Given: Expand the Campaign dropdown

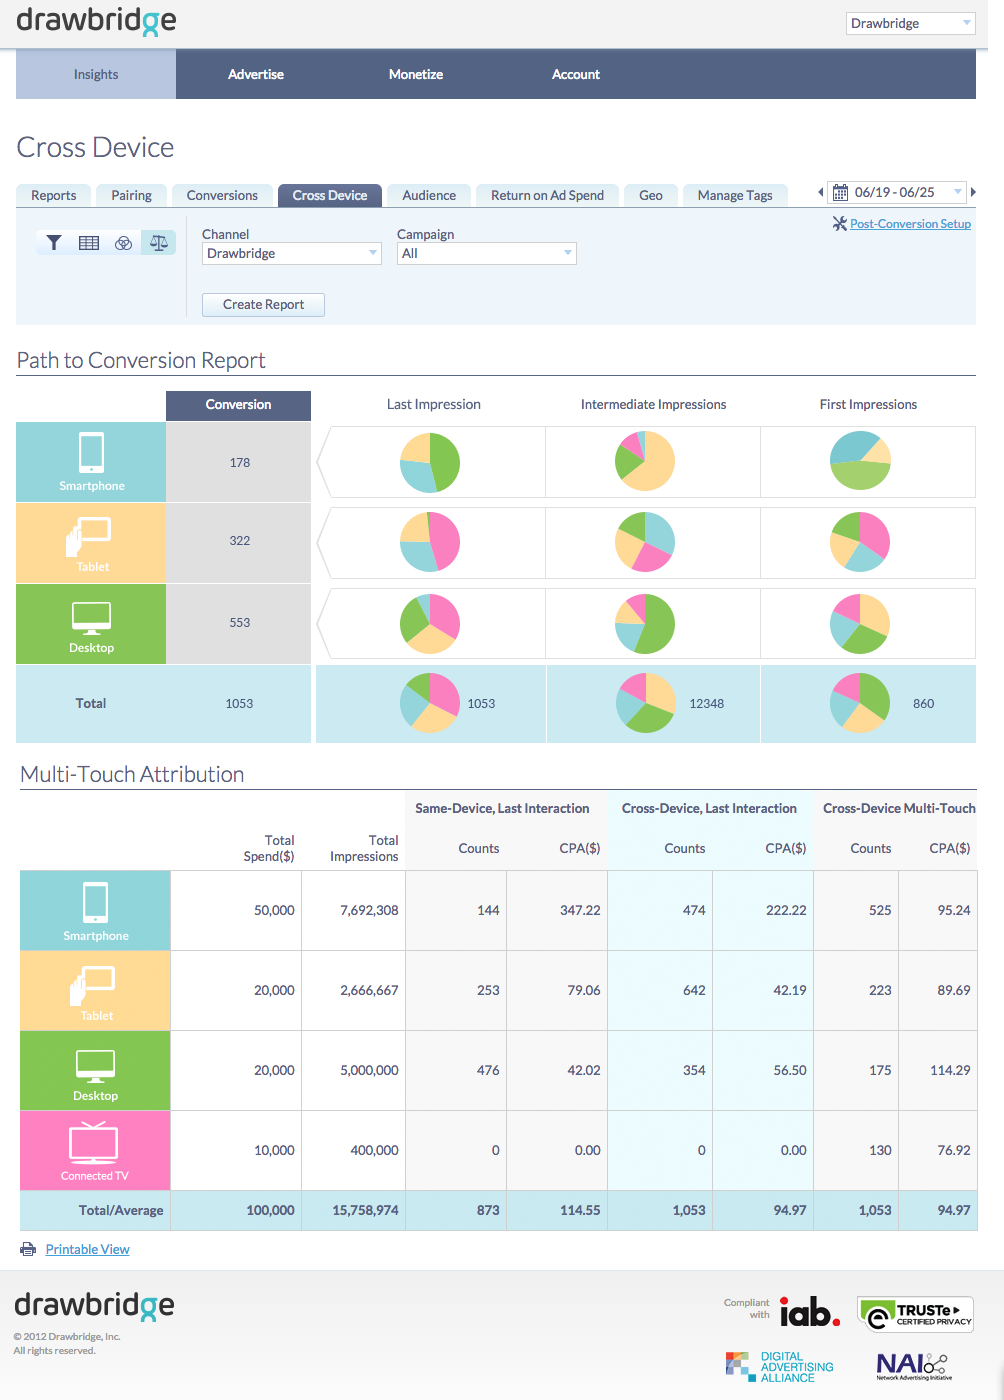Looking at the screenshot, I should 486,254.
